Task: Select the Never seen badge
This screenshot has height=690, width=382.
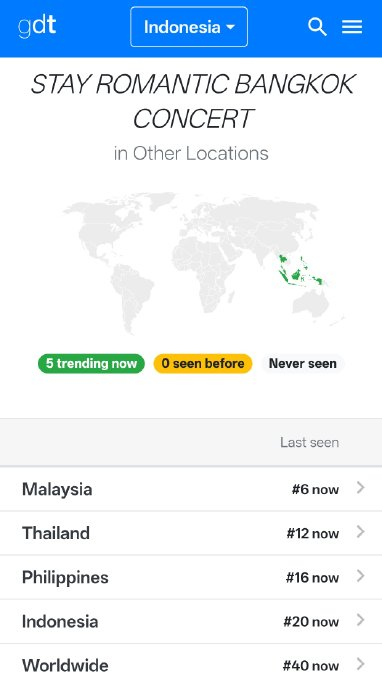Action: [x=303, y=363]
